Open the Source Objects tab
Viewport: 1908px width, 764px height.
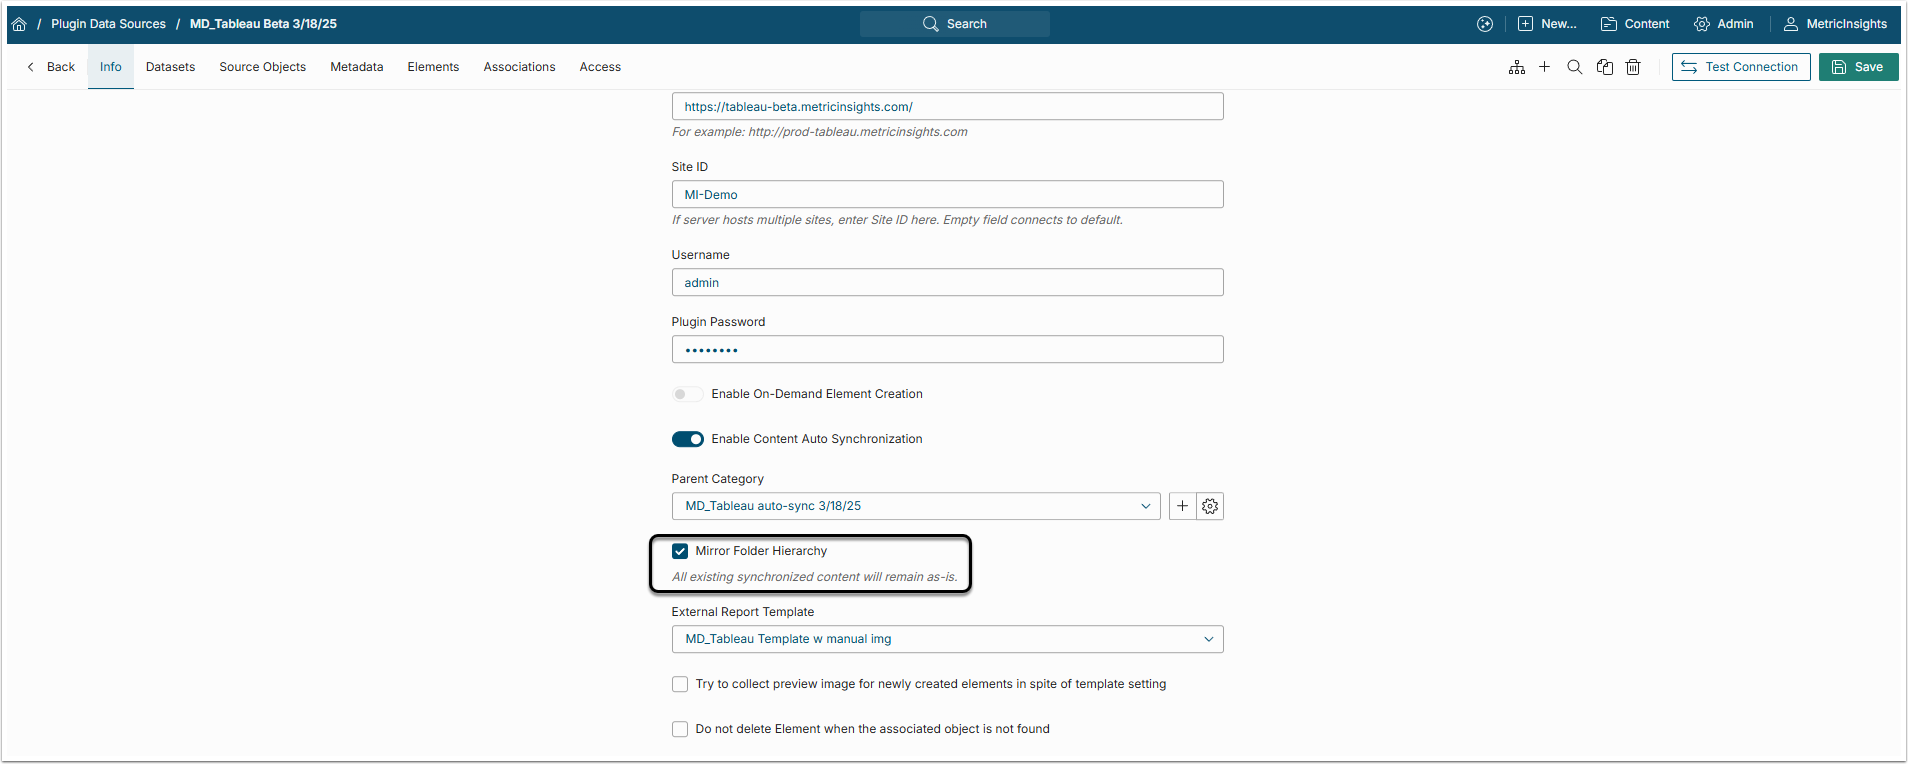coord(262,67)
